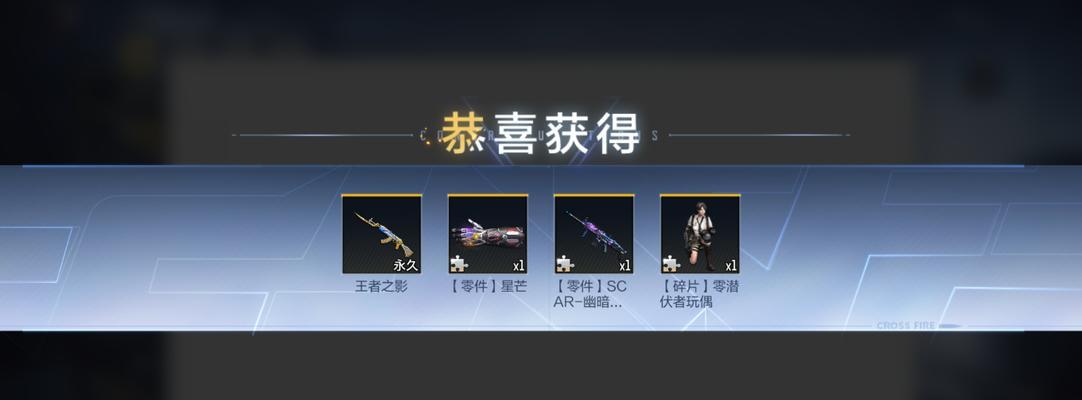
Task: Click puzzle piece icon on 零潜伏者玩偶 item
Action: click(672, 263)
